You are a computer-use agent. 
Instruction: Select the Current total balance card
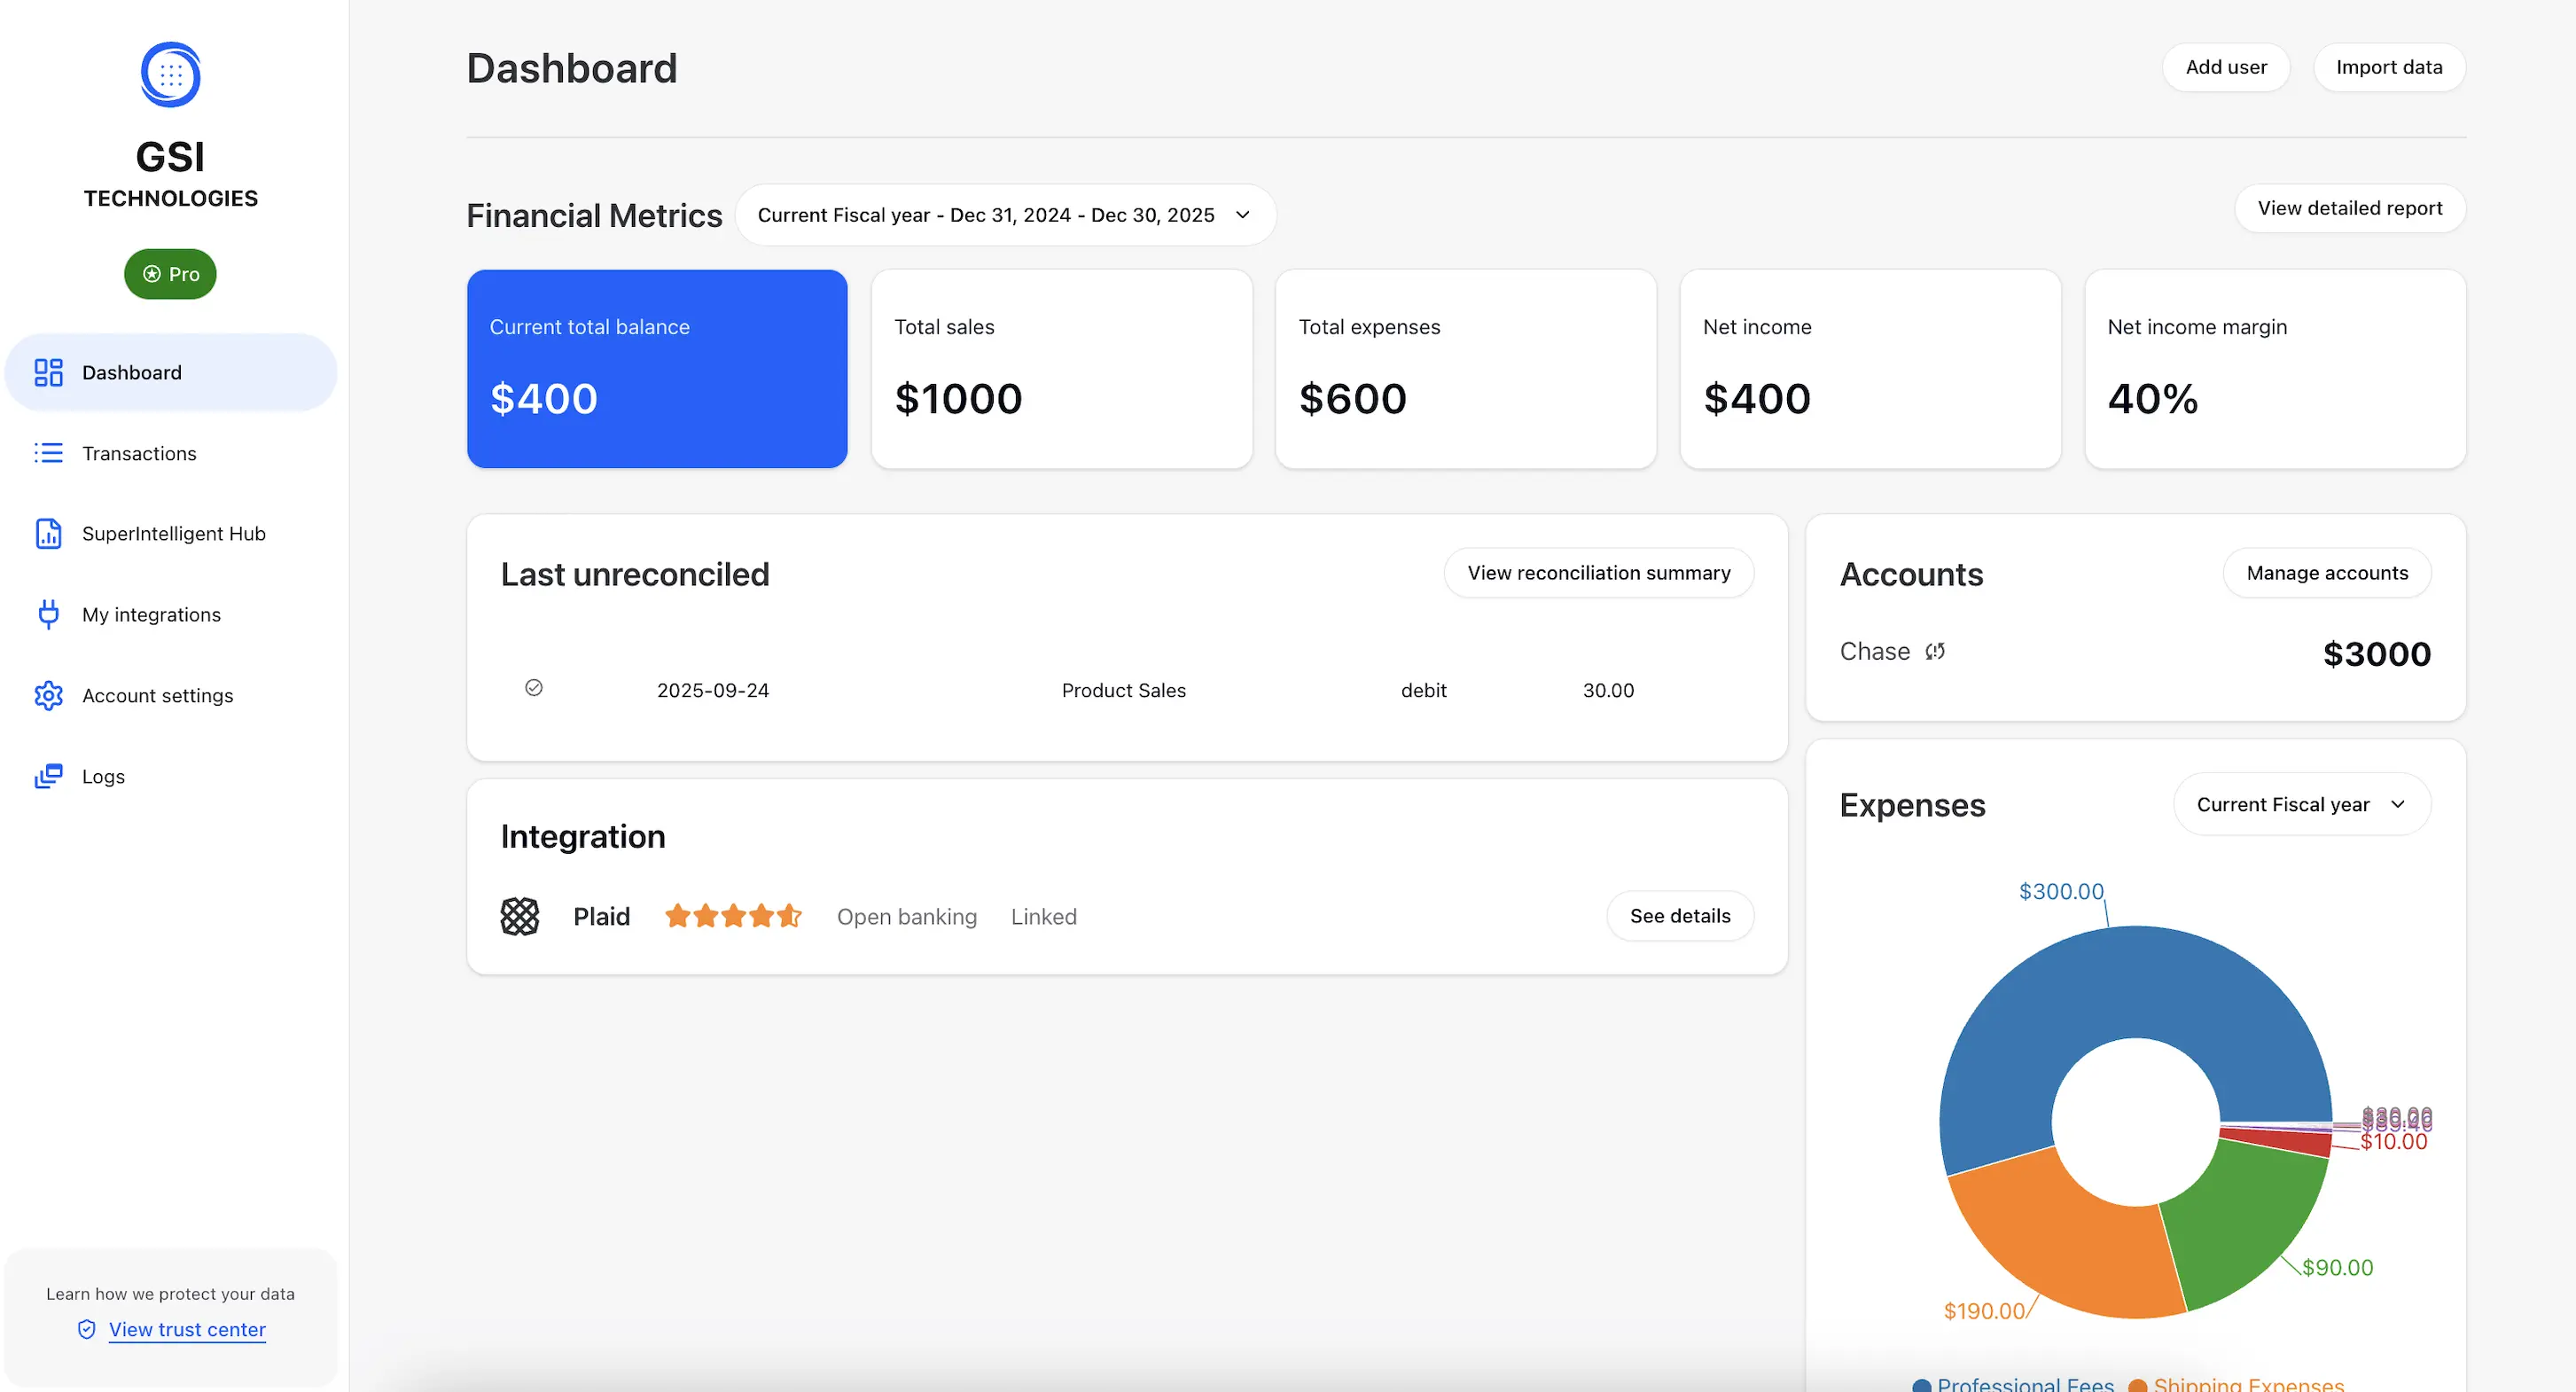tap(657, 369)
